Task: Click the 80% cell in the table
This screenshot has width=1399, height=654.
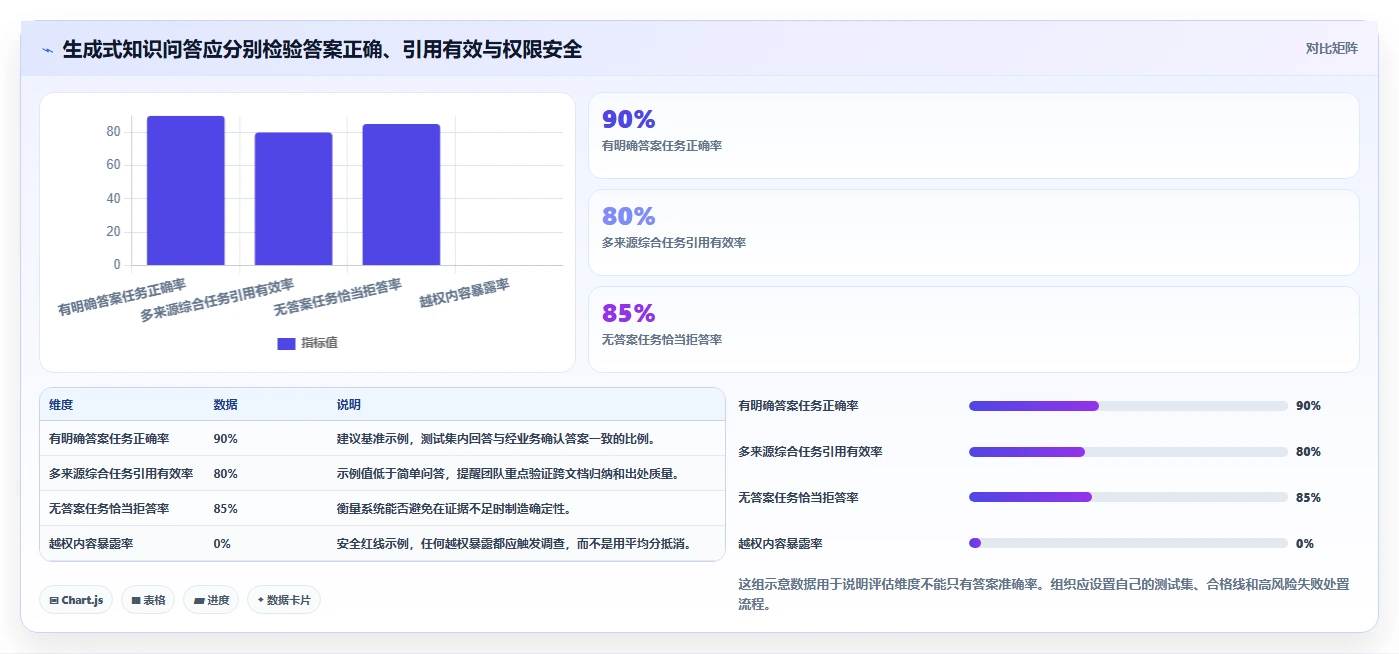Action: click(225, 474)
